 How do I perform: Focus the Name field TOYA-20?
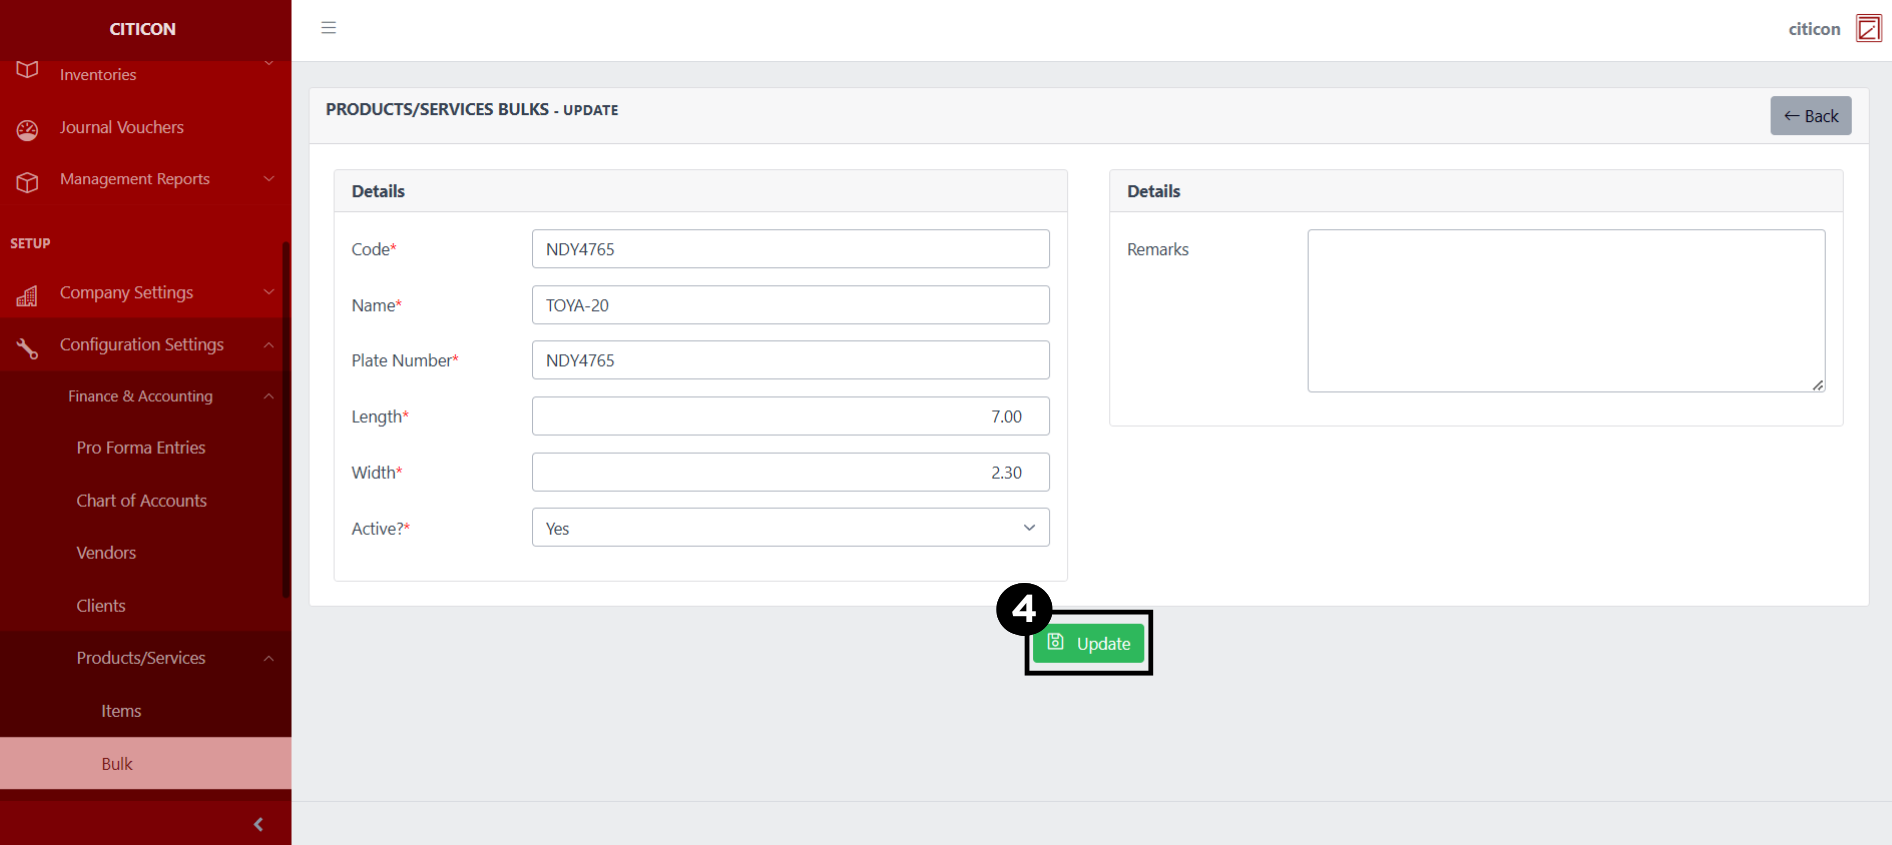790,305
